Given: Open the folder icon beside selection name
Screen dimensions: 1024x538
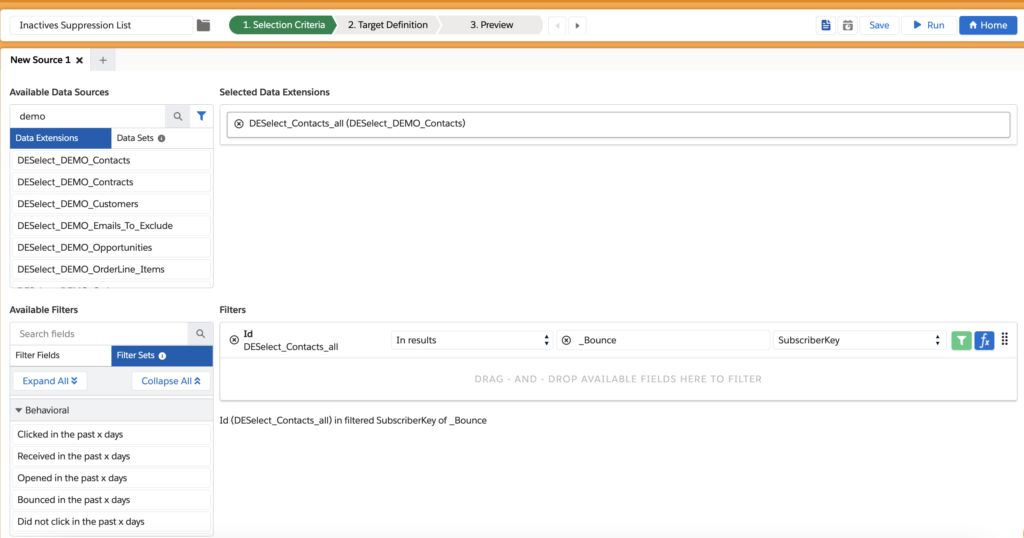Looking at the screenshot, I should point(204,25).
